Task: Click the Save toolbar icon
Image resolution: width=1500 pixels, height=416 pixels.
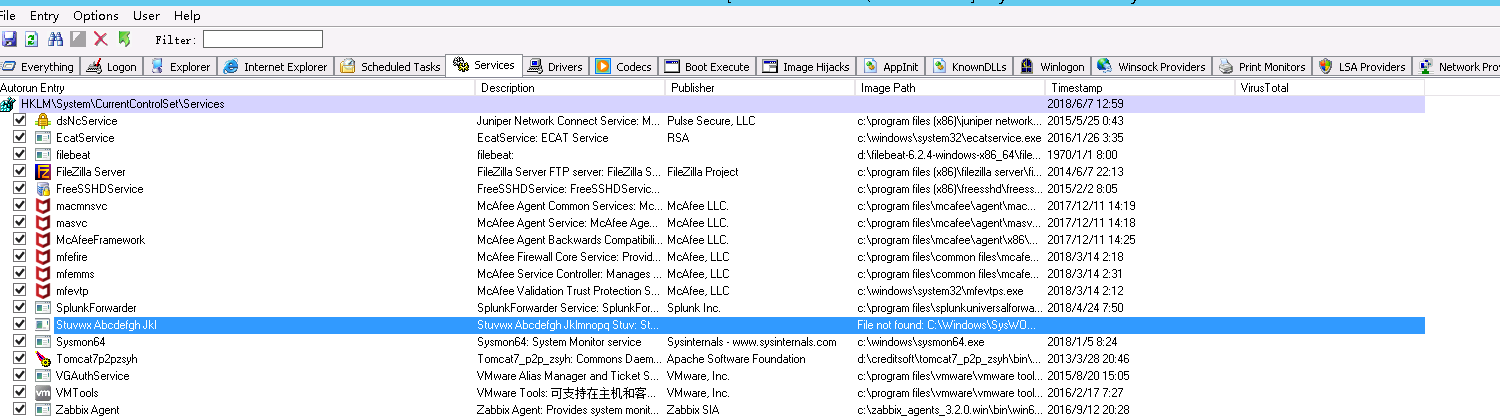Action: (x=9, y=39)
